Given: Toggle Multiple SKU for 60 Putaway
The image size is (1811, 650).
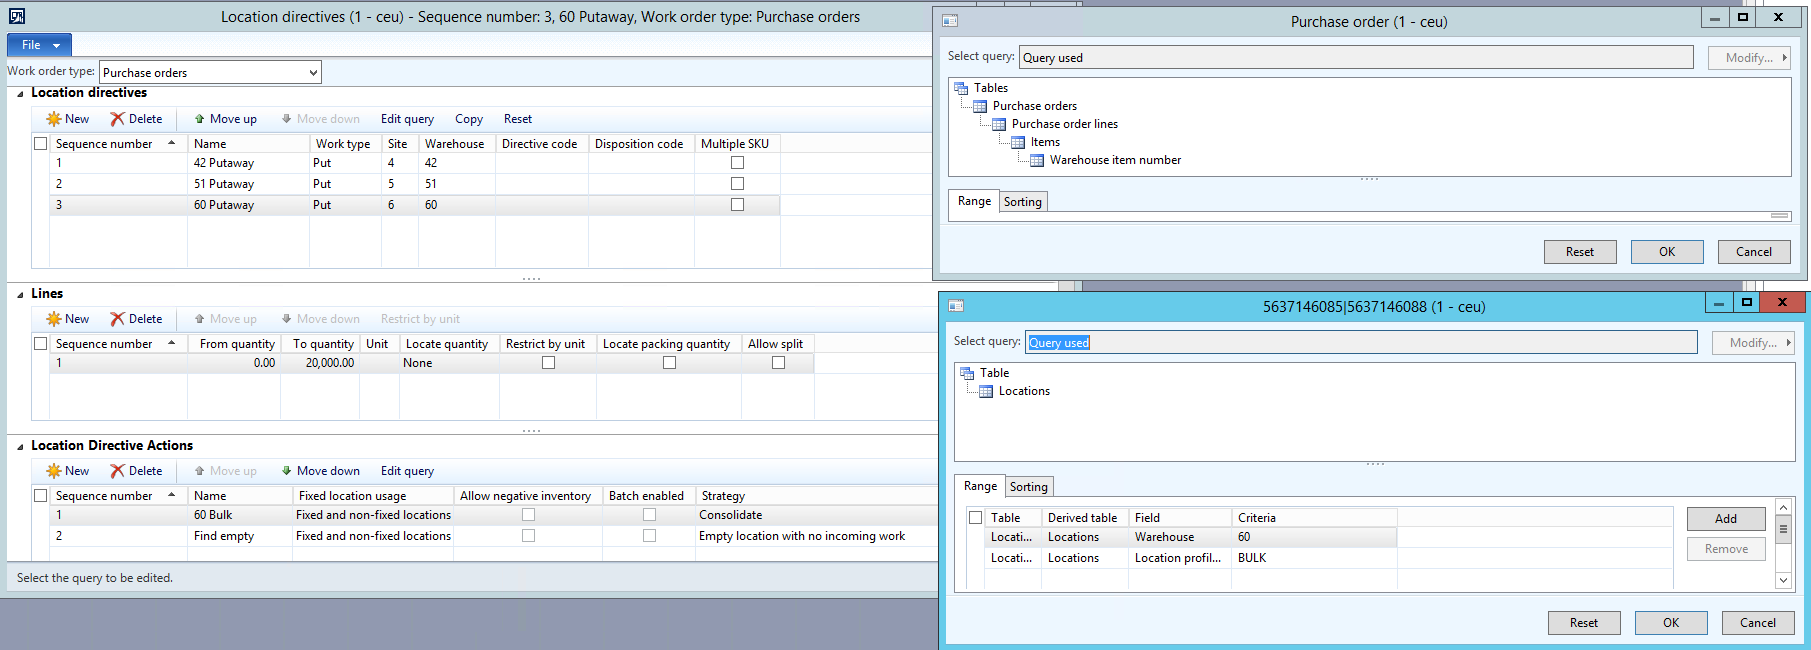Looking at the screenshot, I should coord(737,205).
